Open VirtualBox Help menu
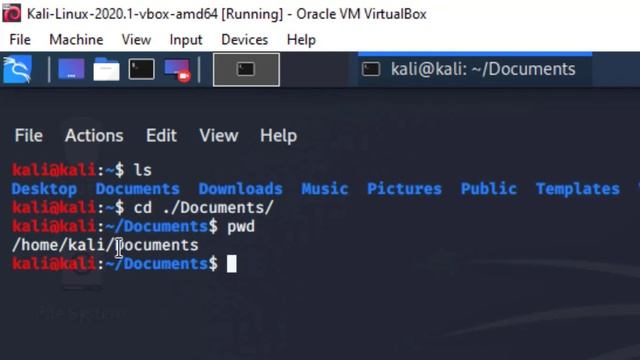This screenshot has height=360, width=640. click(x=301, y=40)
